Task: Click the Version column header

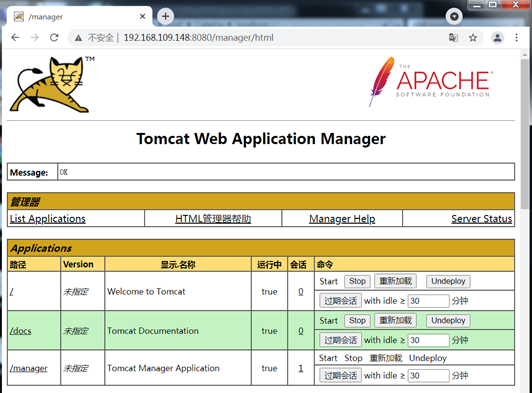Action: [x=78, y=264]
